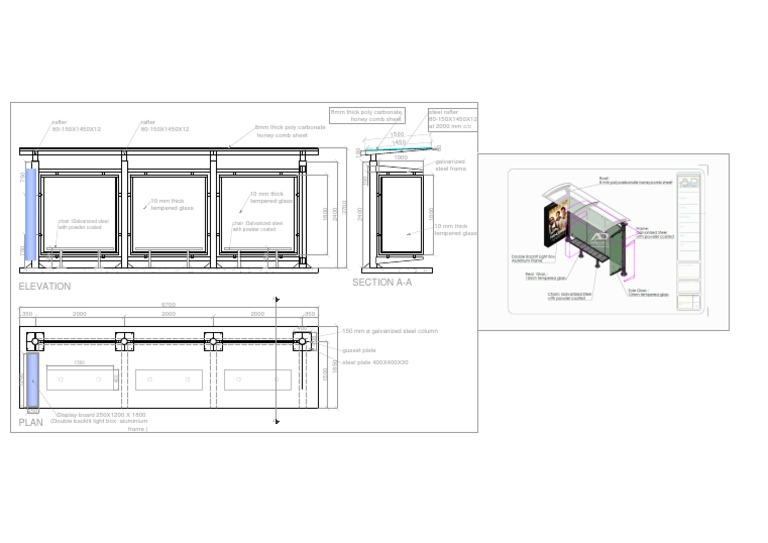Viewport: 768px width, 543px height.
Task: Click the 'Display board 250X1200 X 1800' note
Action: (x=100, y=422)
